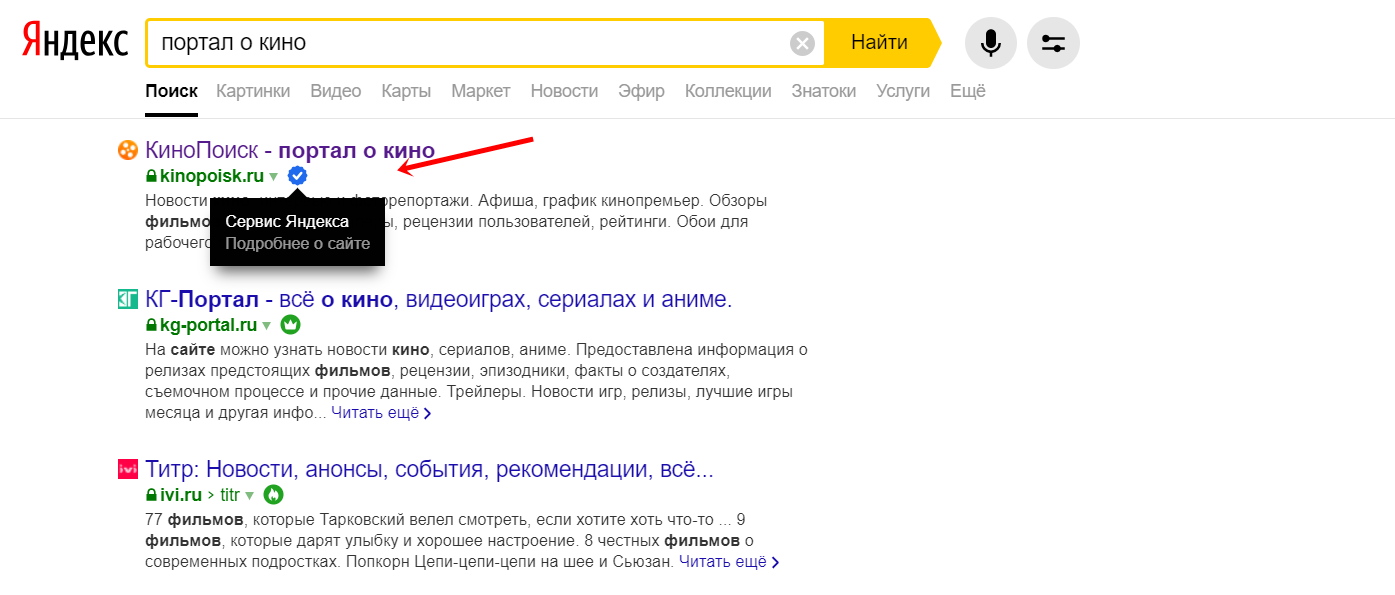1395x595 pixels.
Task: Open search settings sliders button
Action: [x=1053, y=43]
